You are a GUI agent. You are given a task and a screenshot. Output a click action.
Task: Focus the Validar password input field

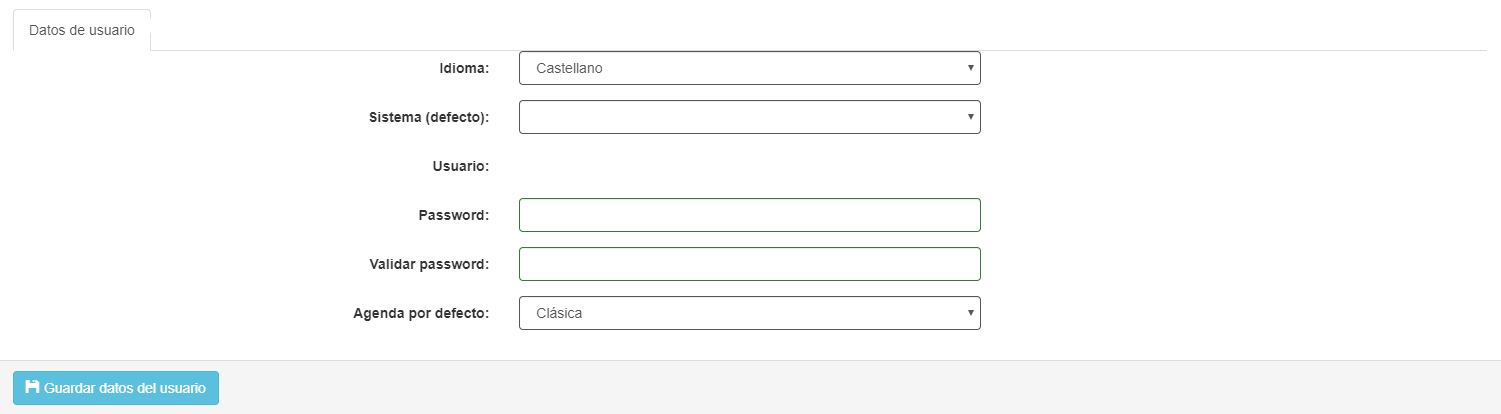(x=749, y=264)
